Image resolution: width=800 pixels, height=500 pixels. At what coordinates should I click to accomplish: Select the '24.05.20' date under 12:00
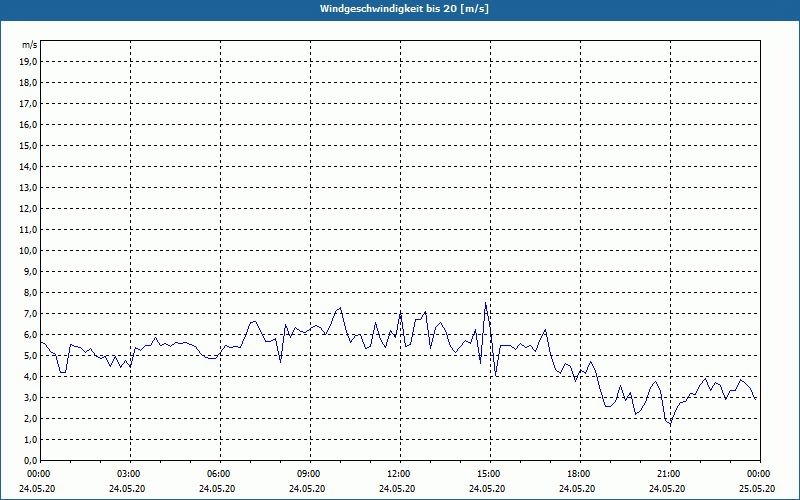[x=397, y=488]
